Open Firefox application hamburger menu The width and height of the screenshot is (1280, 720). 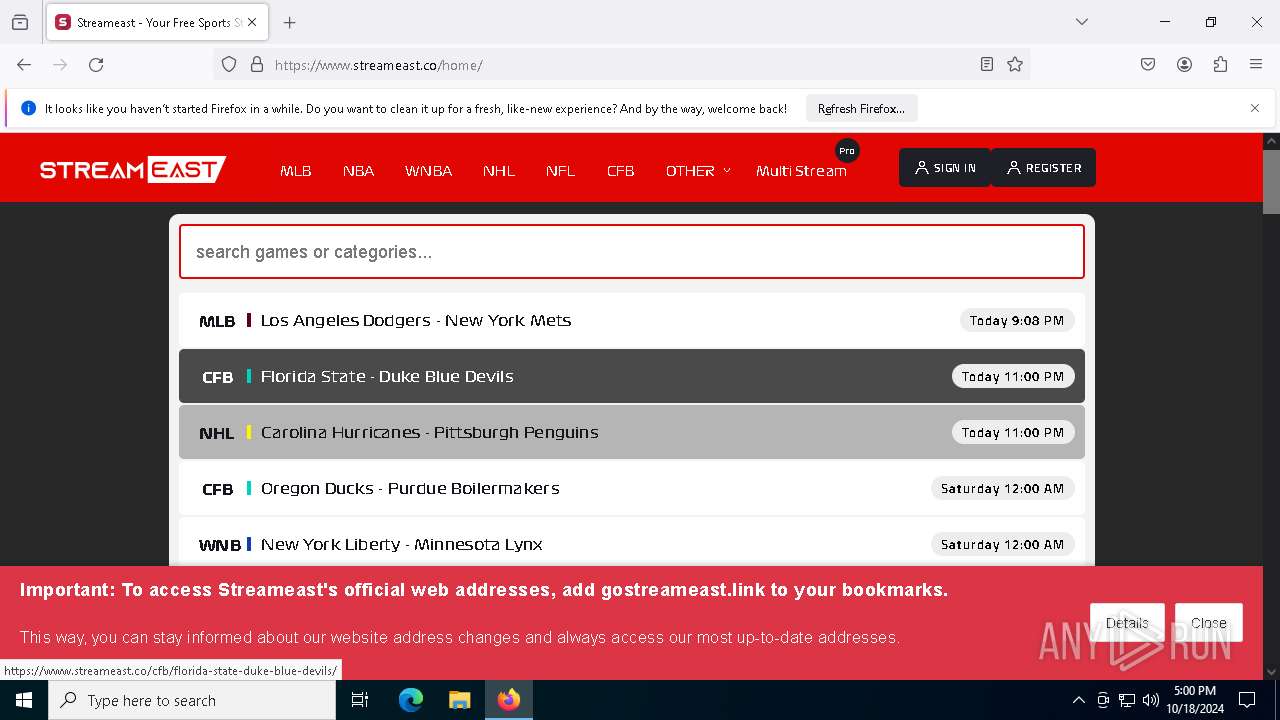tap(1256, 65)
